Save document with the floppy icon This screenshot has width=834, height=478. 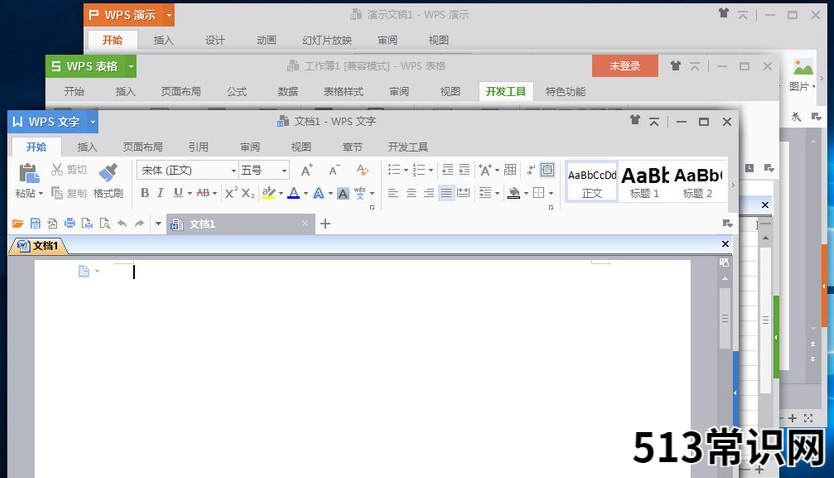tap(35, 224)
